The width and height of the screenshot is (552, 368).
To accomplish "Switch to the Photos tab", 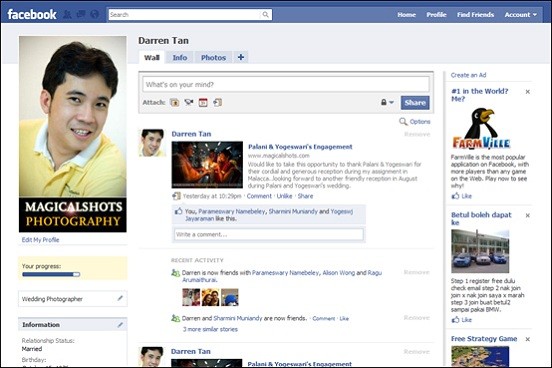I will (x=213, y=57).
